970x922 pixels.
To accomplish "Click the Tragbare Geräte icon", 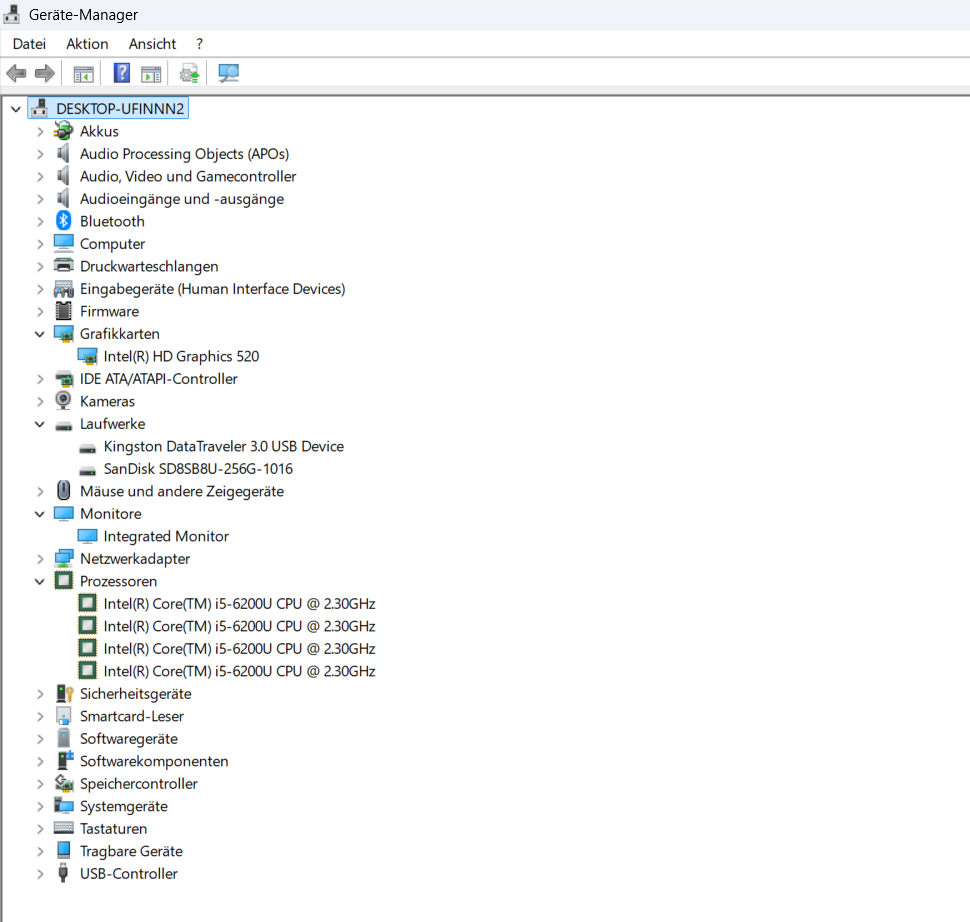I will click(x=63, y=850).
